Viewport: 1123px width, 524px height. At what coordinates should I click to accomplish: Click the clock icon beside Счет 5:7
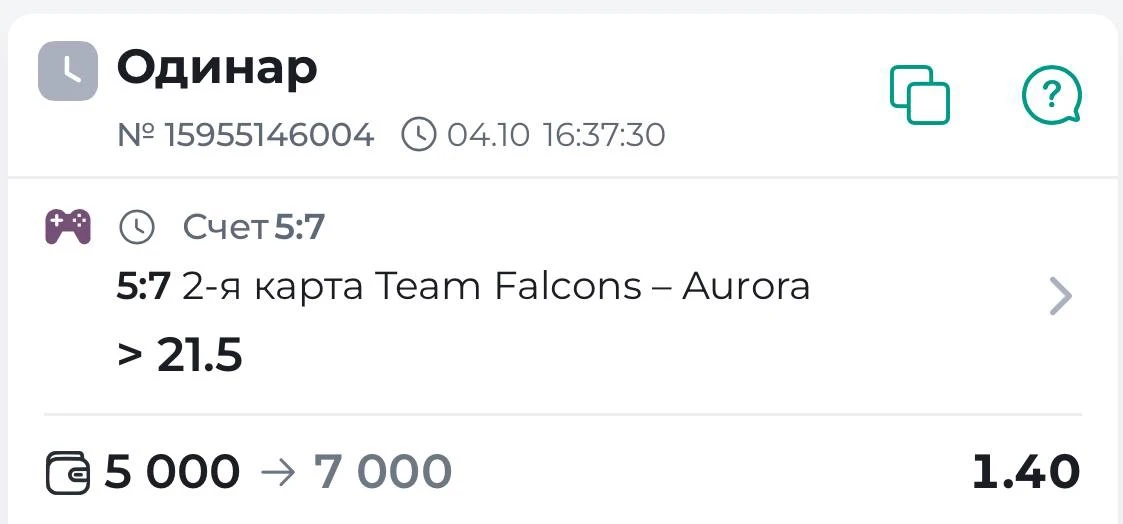click(136, 228)
